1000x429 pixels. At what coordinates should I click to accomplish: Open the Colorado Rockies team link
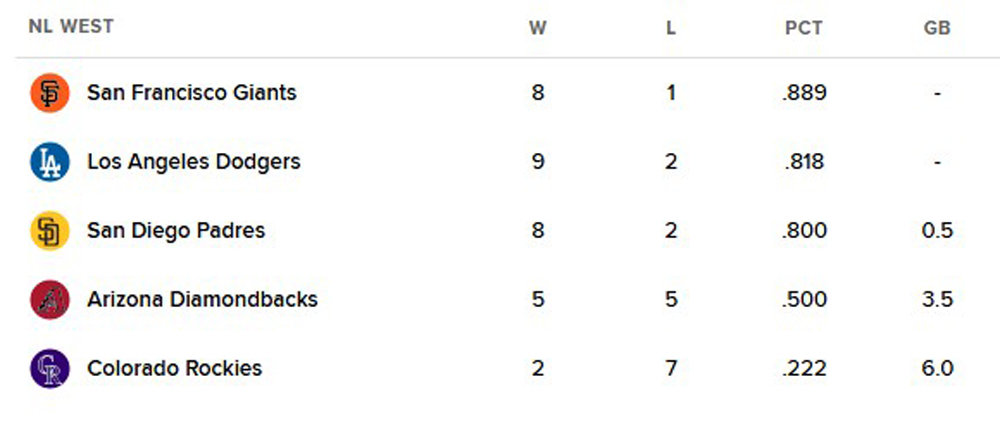(x=174, y=368)
